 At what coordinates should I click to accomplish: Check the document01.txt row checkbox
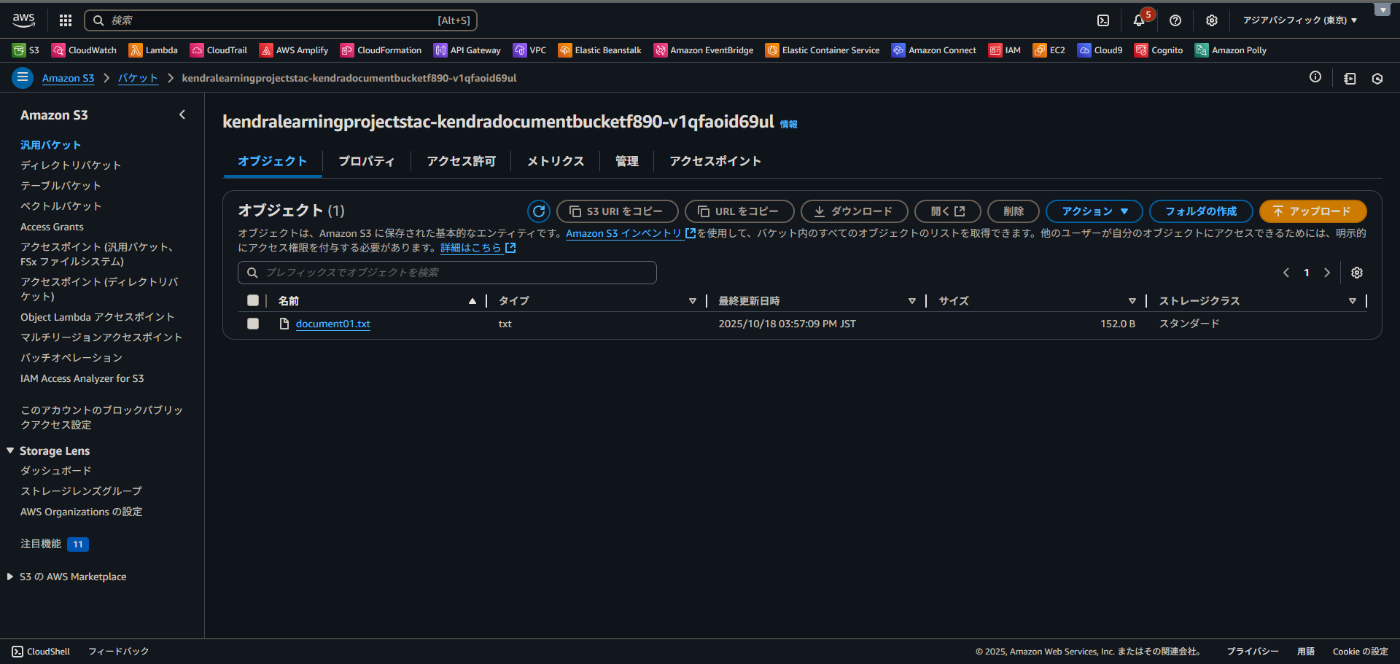(253, 323)
